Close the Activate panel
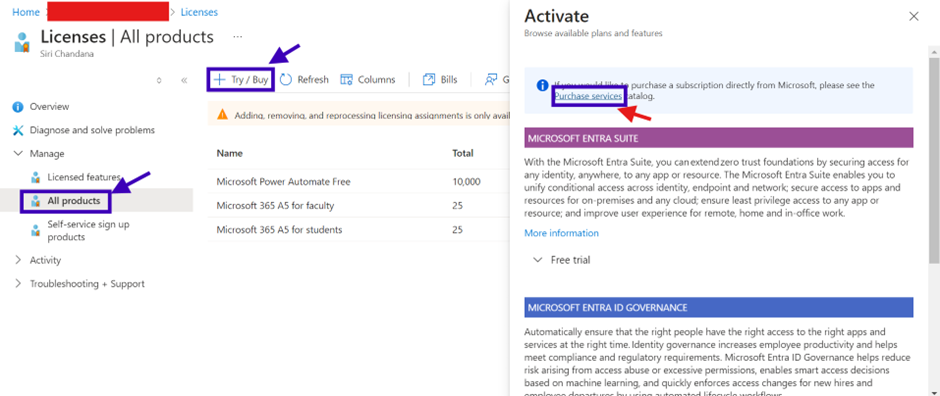The width and height of the screenshot is (940, 396). point(914,17)
